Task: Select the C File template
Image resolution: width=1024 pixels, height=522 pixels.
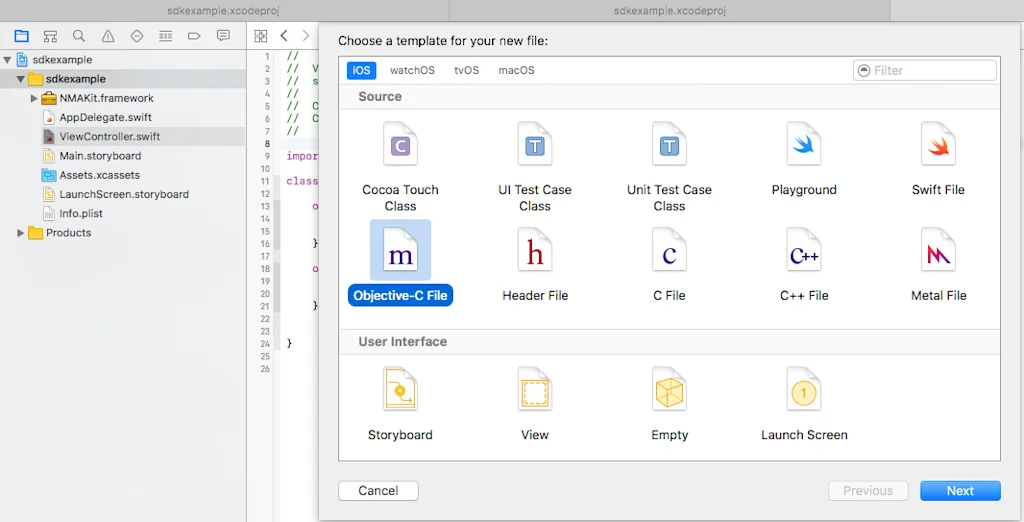Action: tap(669, 264)
